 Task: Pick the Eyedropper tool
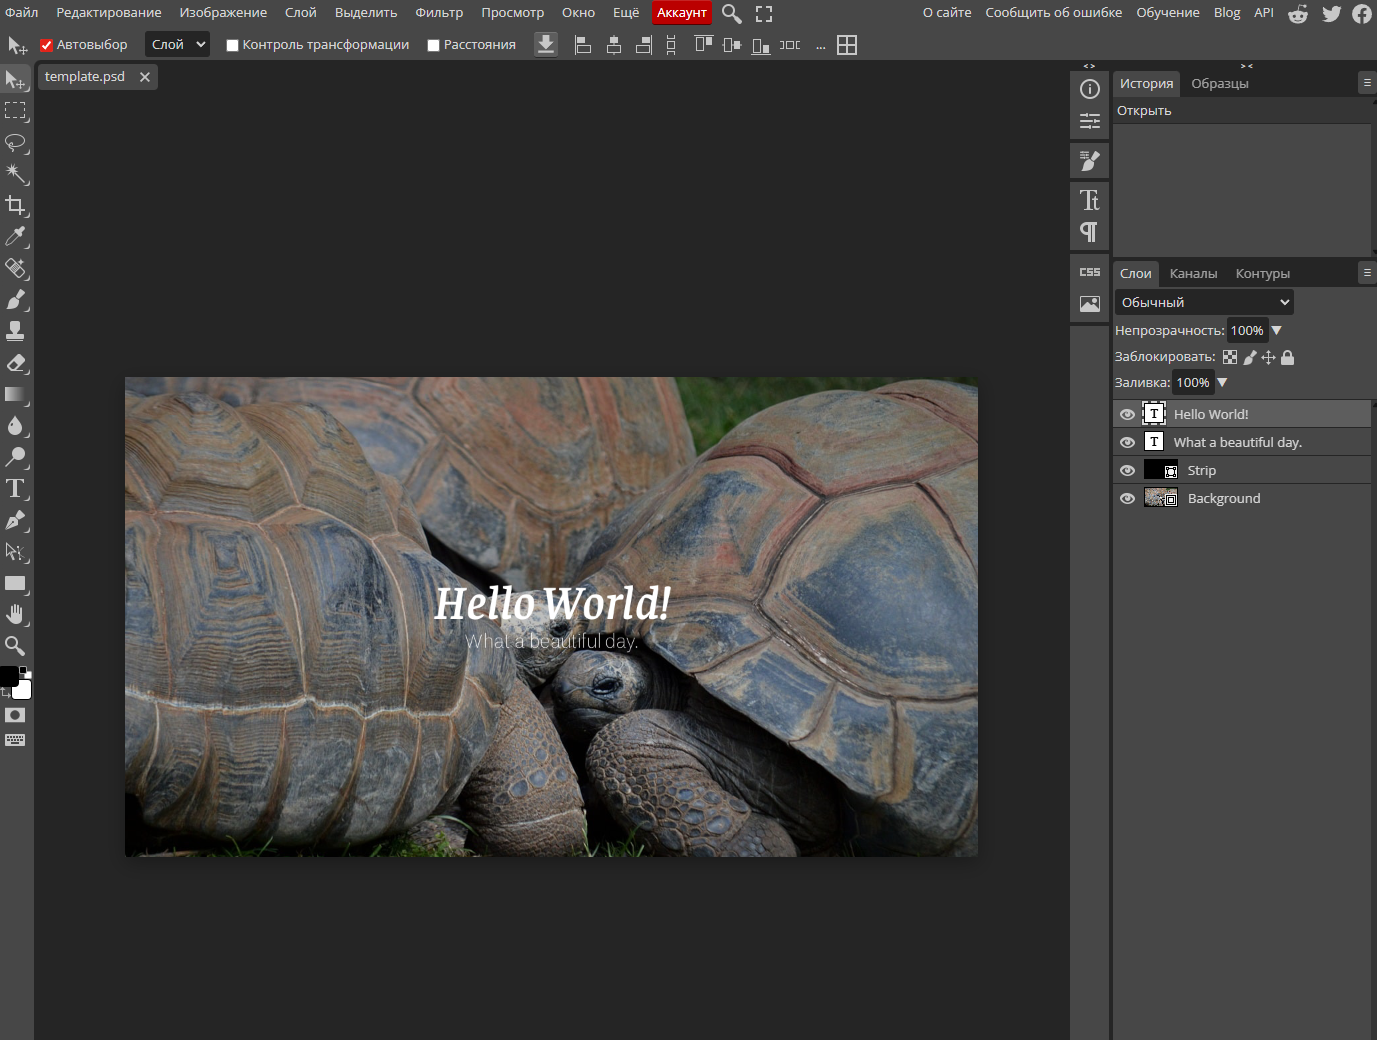pos(16,236)
